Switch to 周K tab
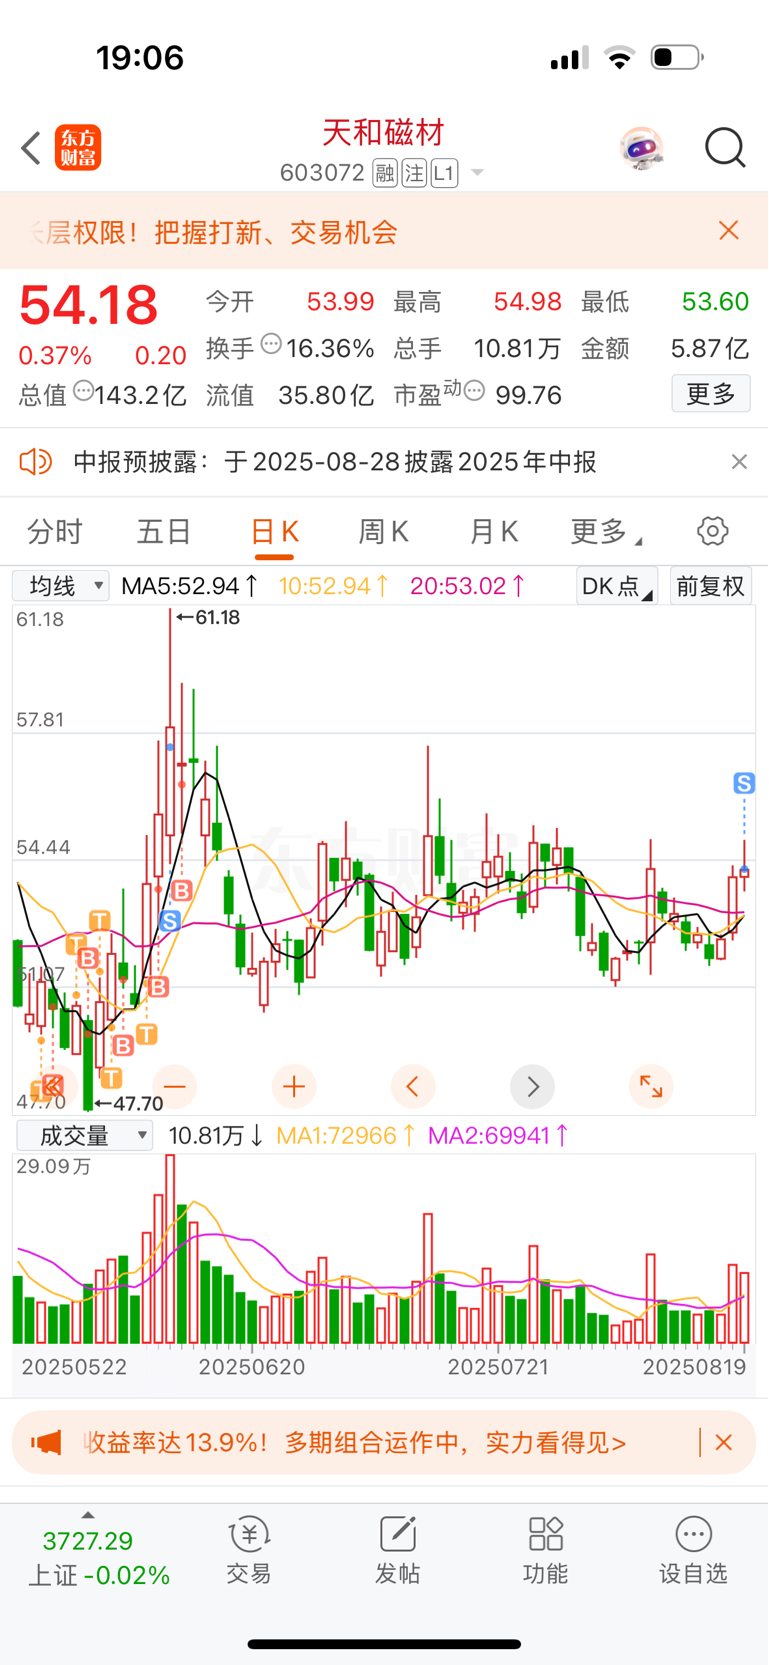The image size is (769, 1665). tap(384, 531)
